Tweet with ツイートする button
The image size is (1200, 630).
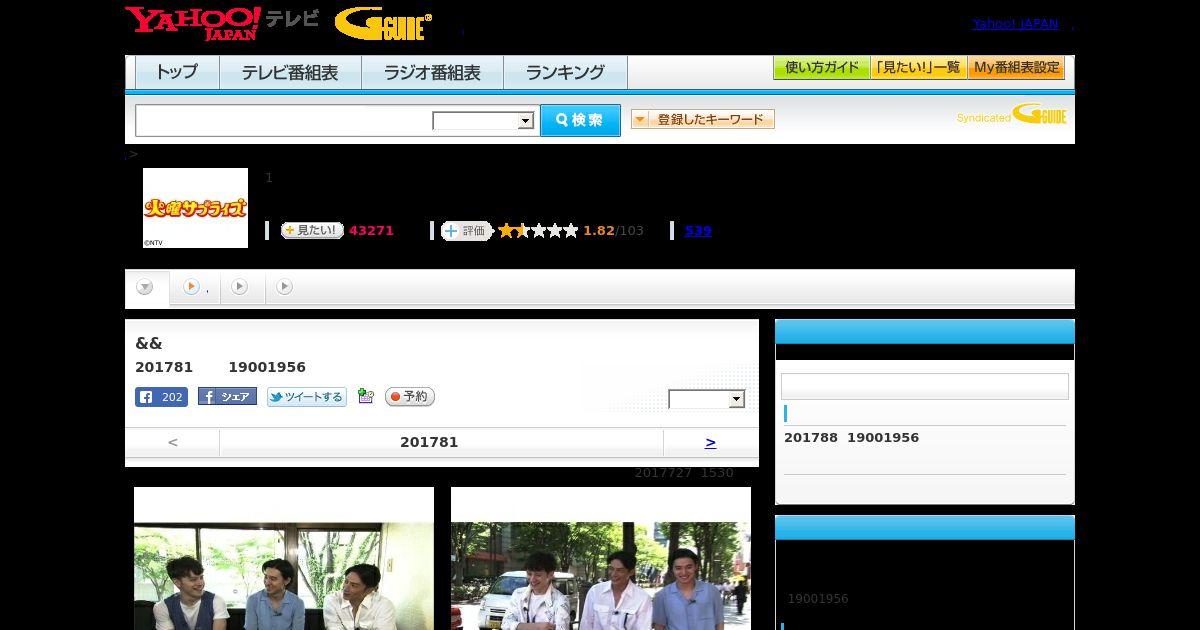[x=307, y=397]
